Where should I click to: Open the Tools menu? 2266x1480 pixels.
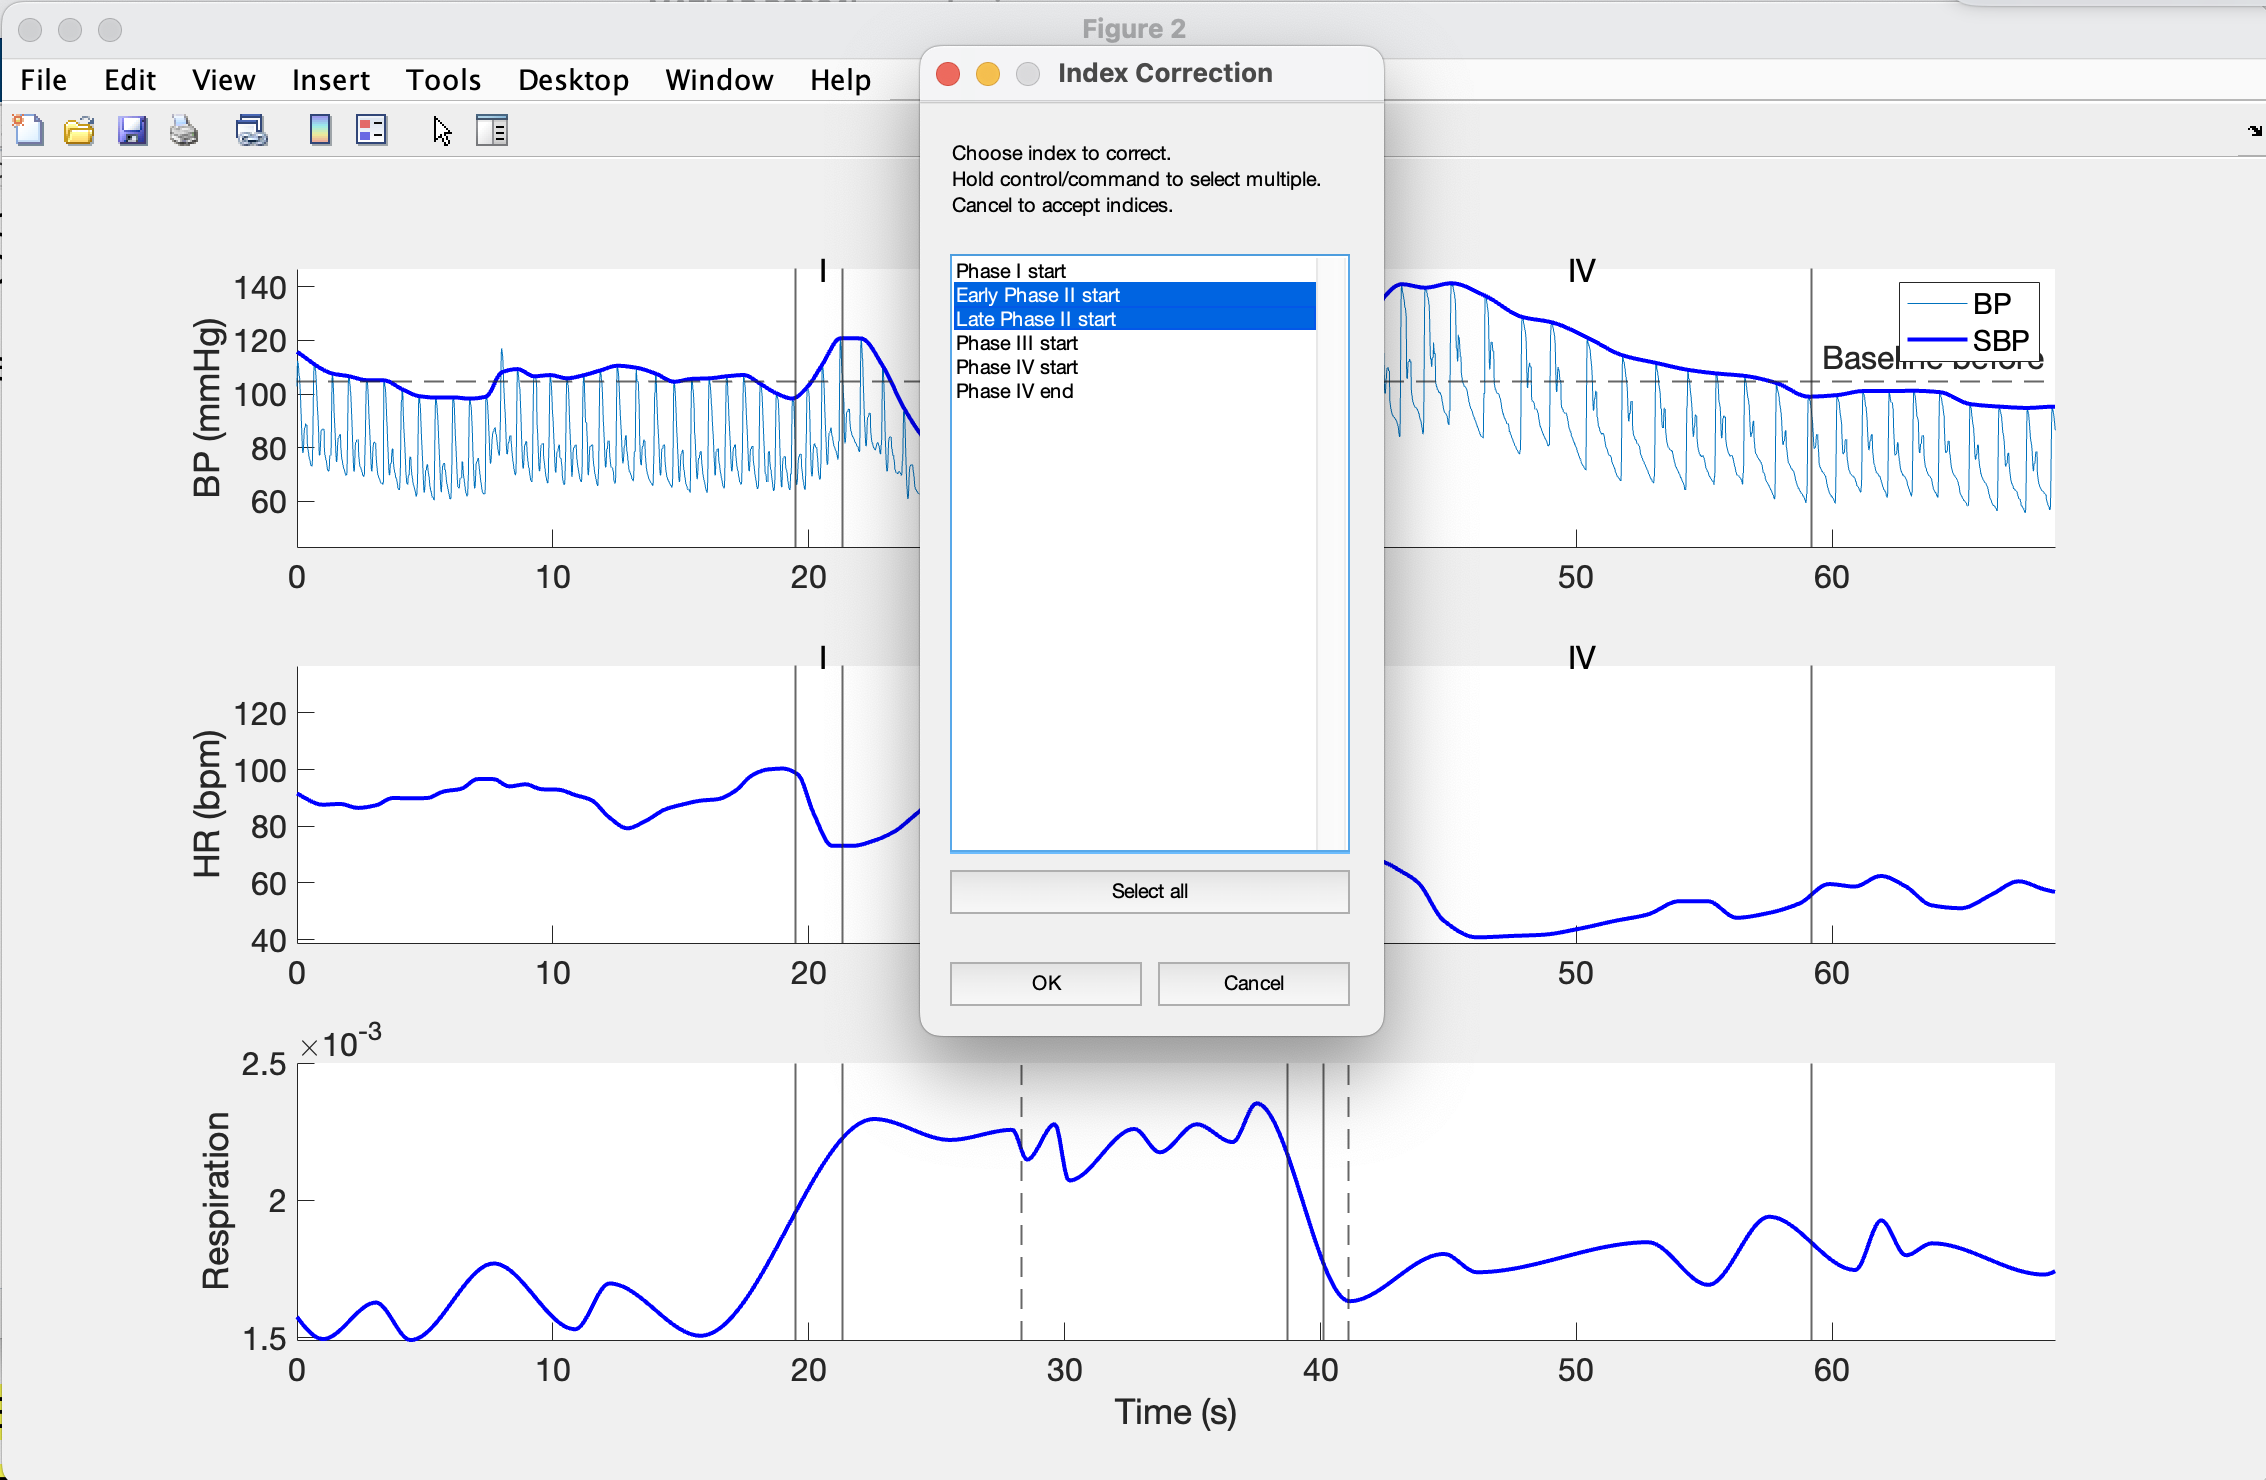coord(443,80)
